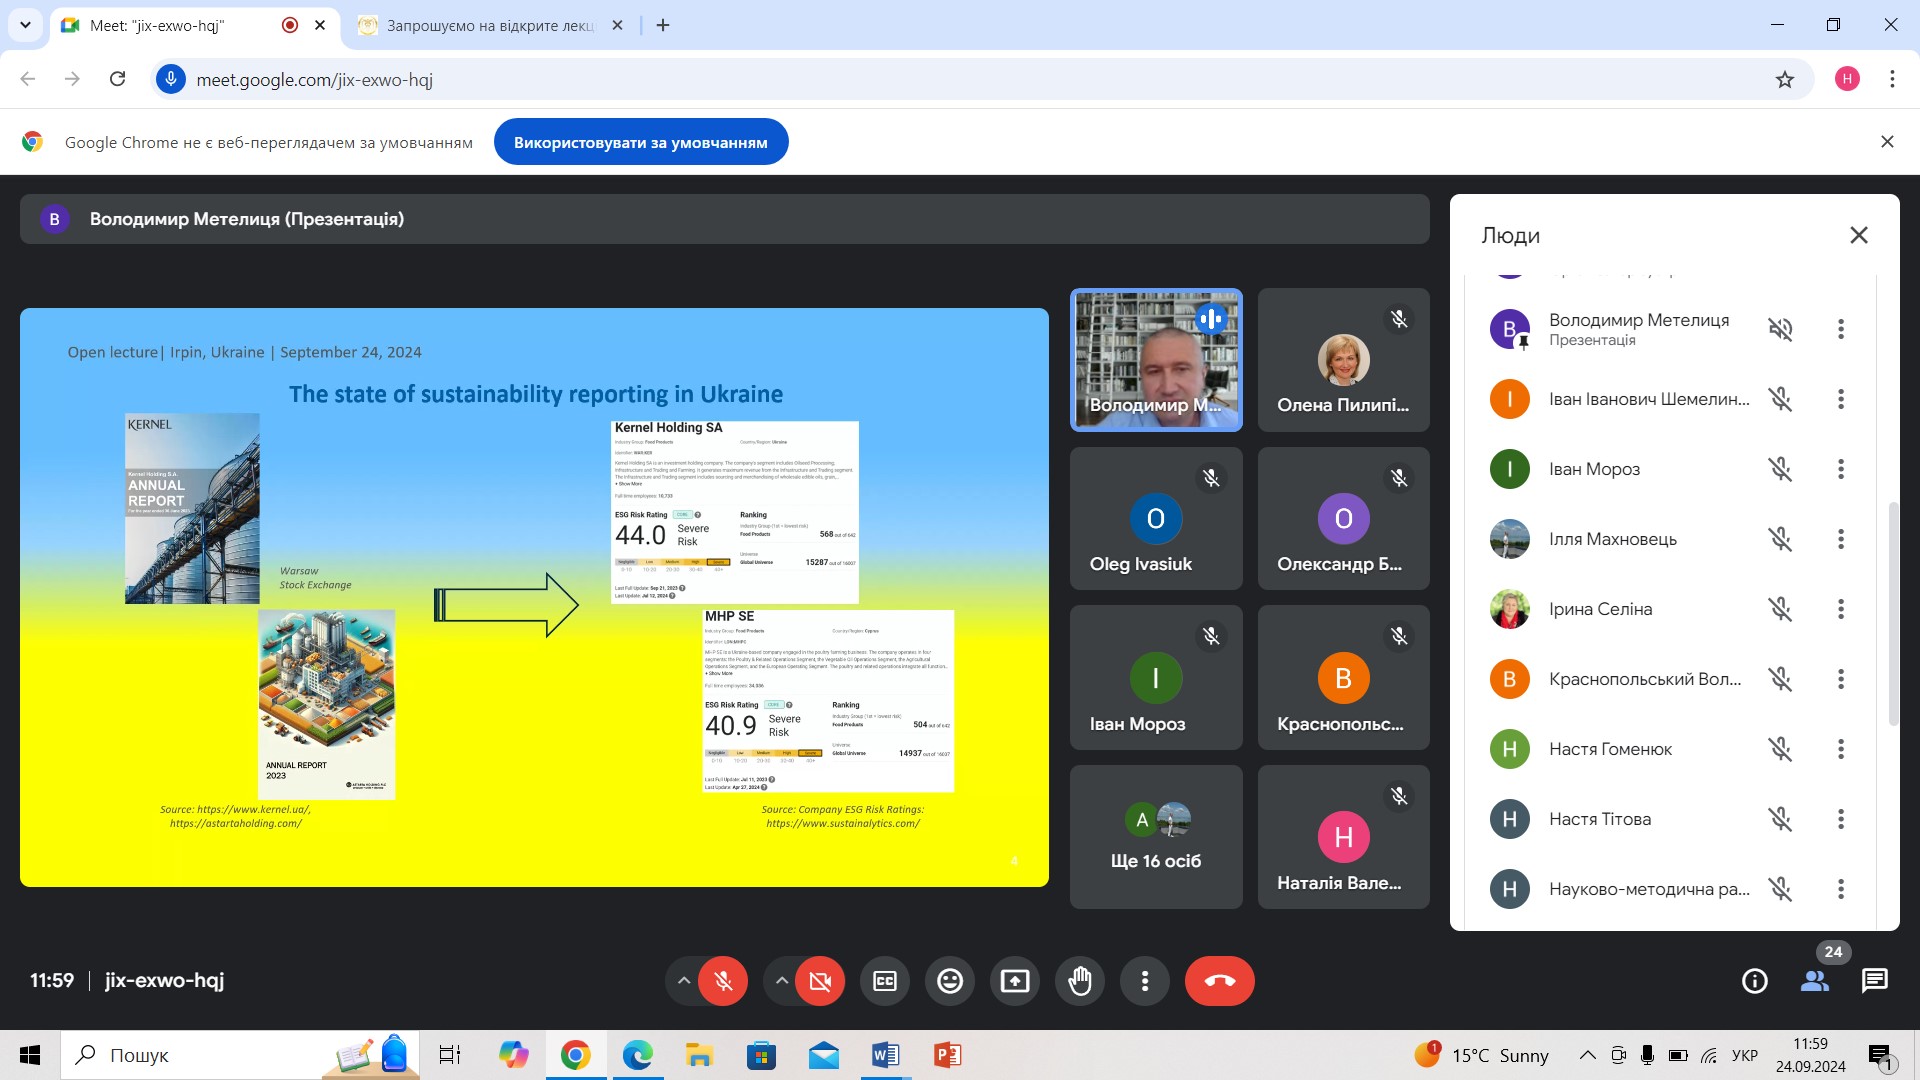Dismiss the default browser notification bar
The height and width of the screenshot is (1080, 1920).
point(1887,142)
